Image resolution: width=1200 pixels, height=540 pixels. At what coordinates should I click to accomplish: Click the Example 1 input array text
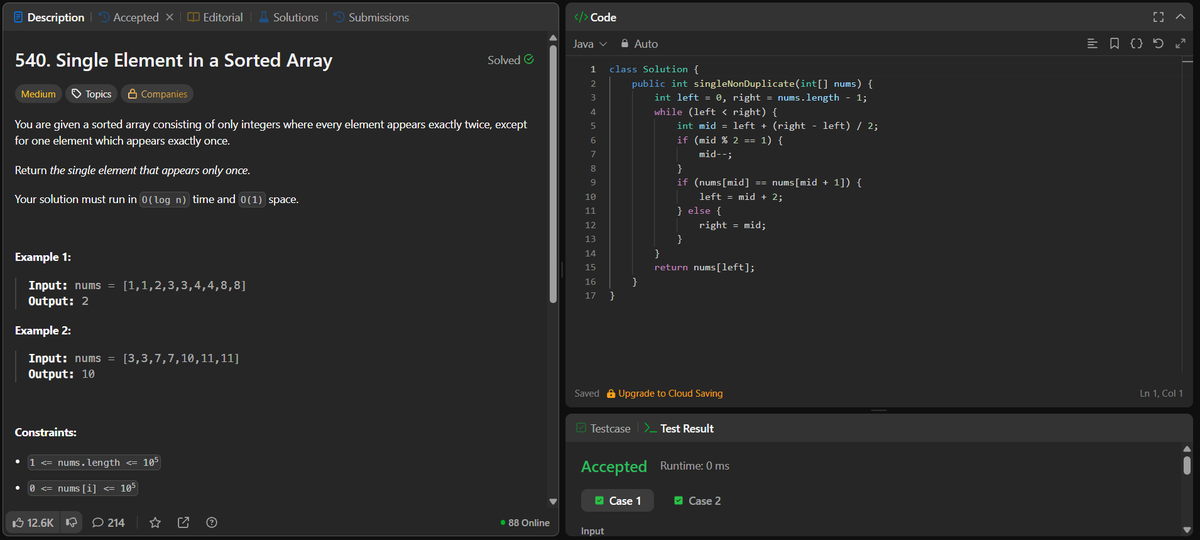pyautogui.click(x=183, y=286)
